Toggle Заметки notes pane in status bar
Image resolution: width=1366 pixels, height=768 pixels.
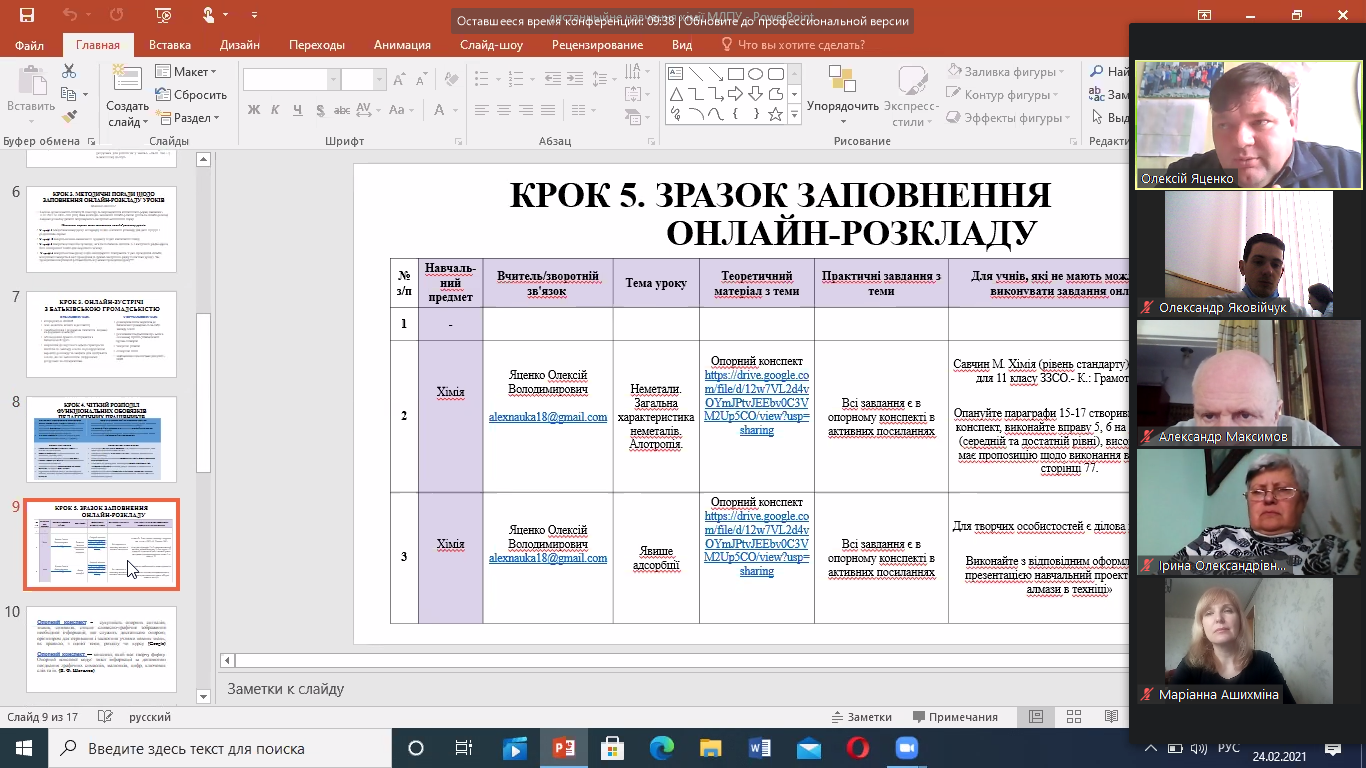coord(861,717)
